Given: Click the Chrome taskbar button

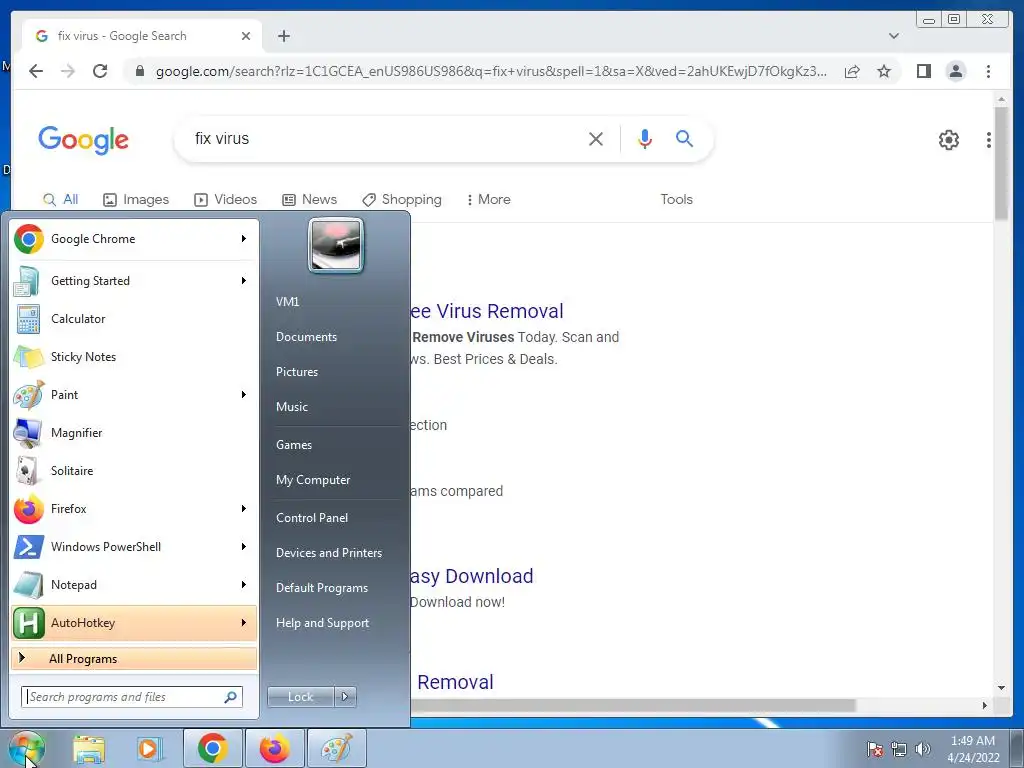Looking at the screenshot, I should (212, 748).
